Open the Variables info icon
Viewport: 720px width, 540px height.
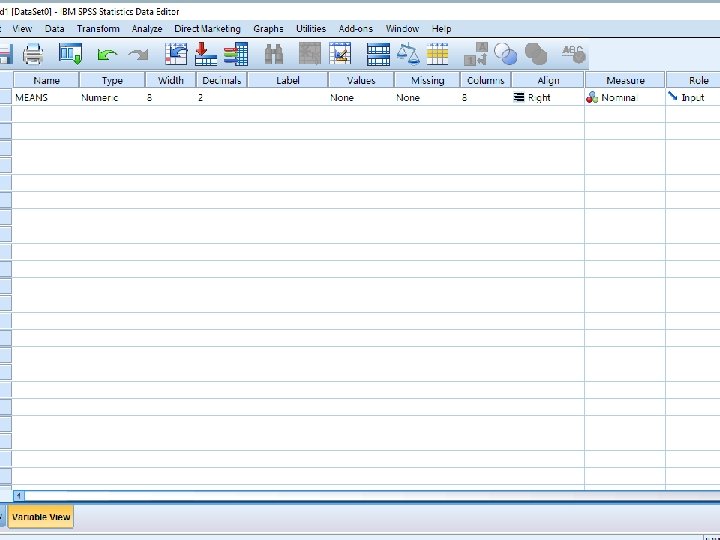click(236, 54)
